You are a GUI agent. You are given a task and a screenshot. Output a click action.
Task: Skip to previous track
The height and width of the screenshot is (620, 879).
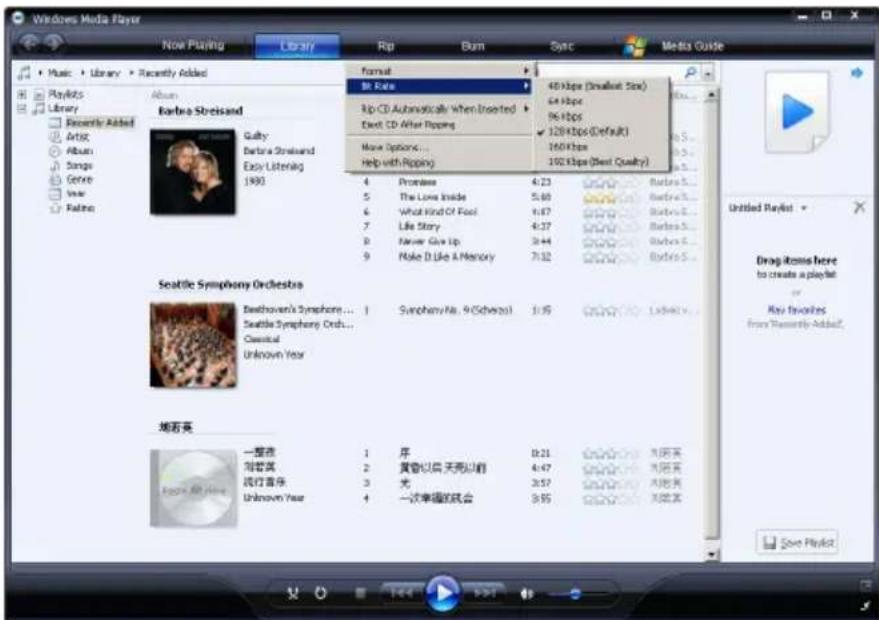coord(401,593)
